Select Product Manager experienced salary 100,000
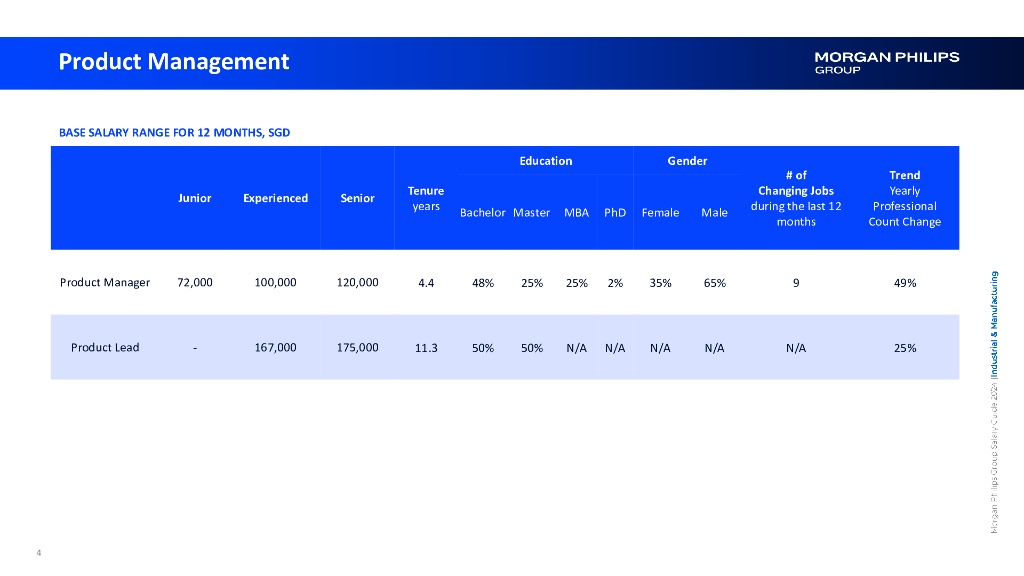Viewport: 1024px width, 576px height. click(276, 282)
